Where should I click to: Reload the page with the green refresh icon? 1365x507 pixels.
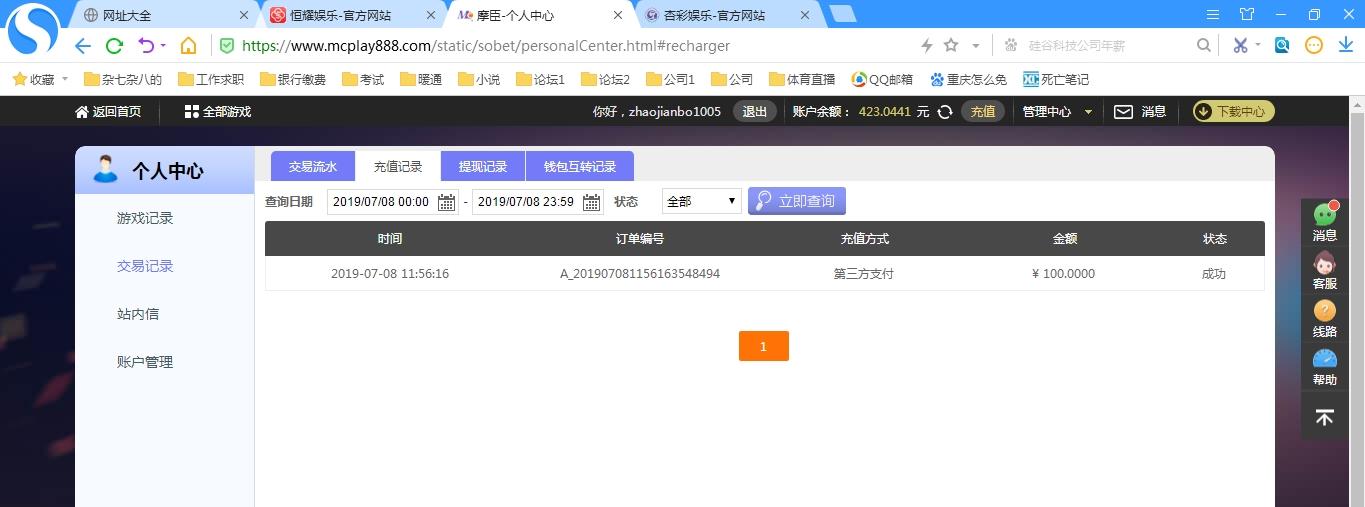(114, 46)
